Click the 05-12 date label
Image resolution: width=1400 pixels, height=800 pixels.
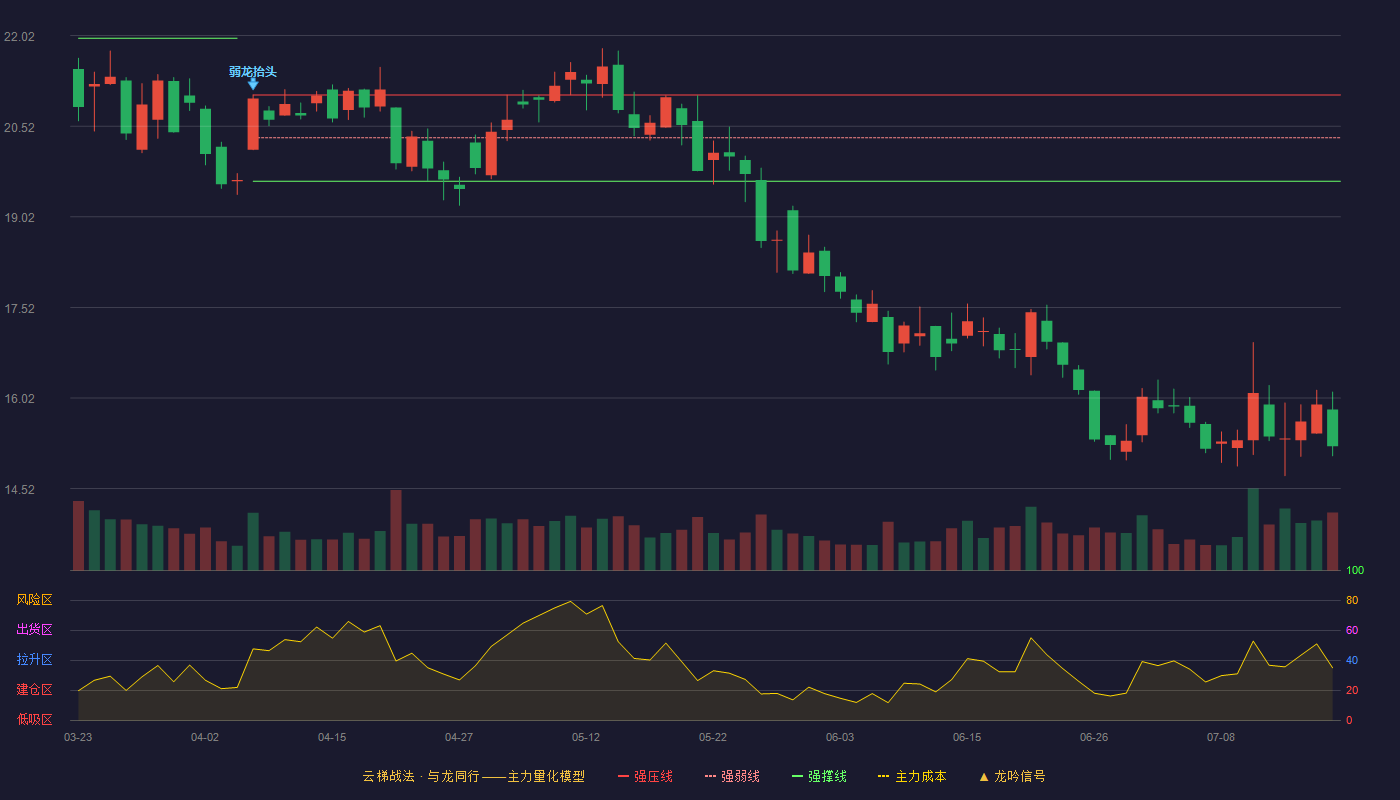pos(586,737)
